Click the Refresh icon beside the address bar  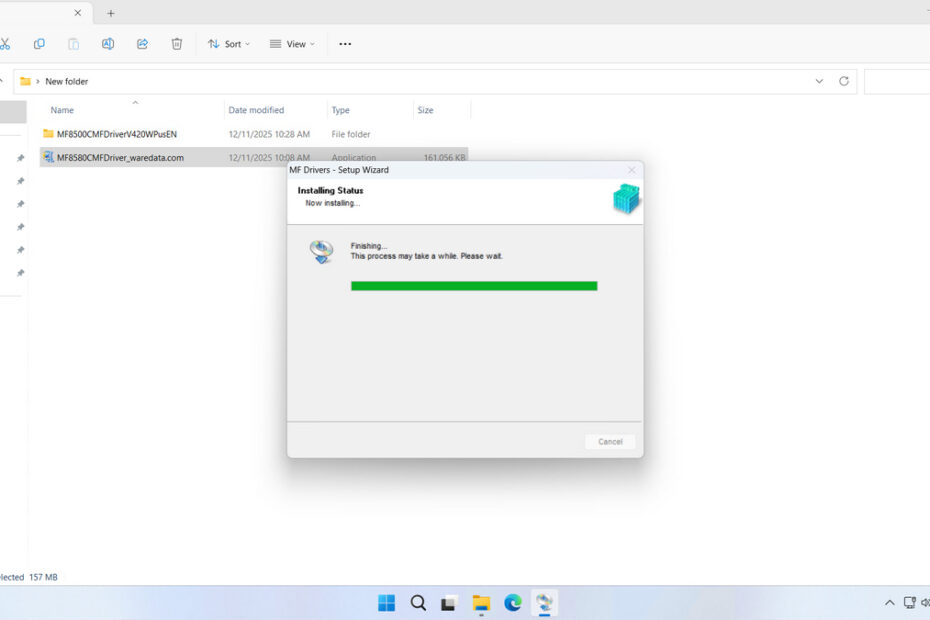(x=844, y=81)
